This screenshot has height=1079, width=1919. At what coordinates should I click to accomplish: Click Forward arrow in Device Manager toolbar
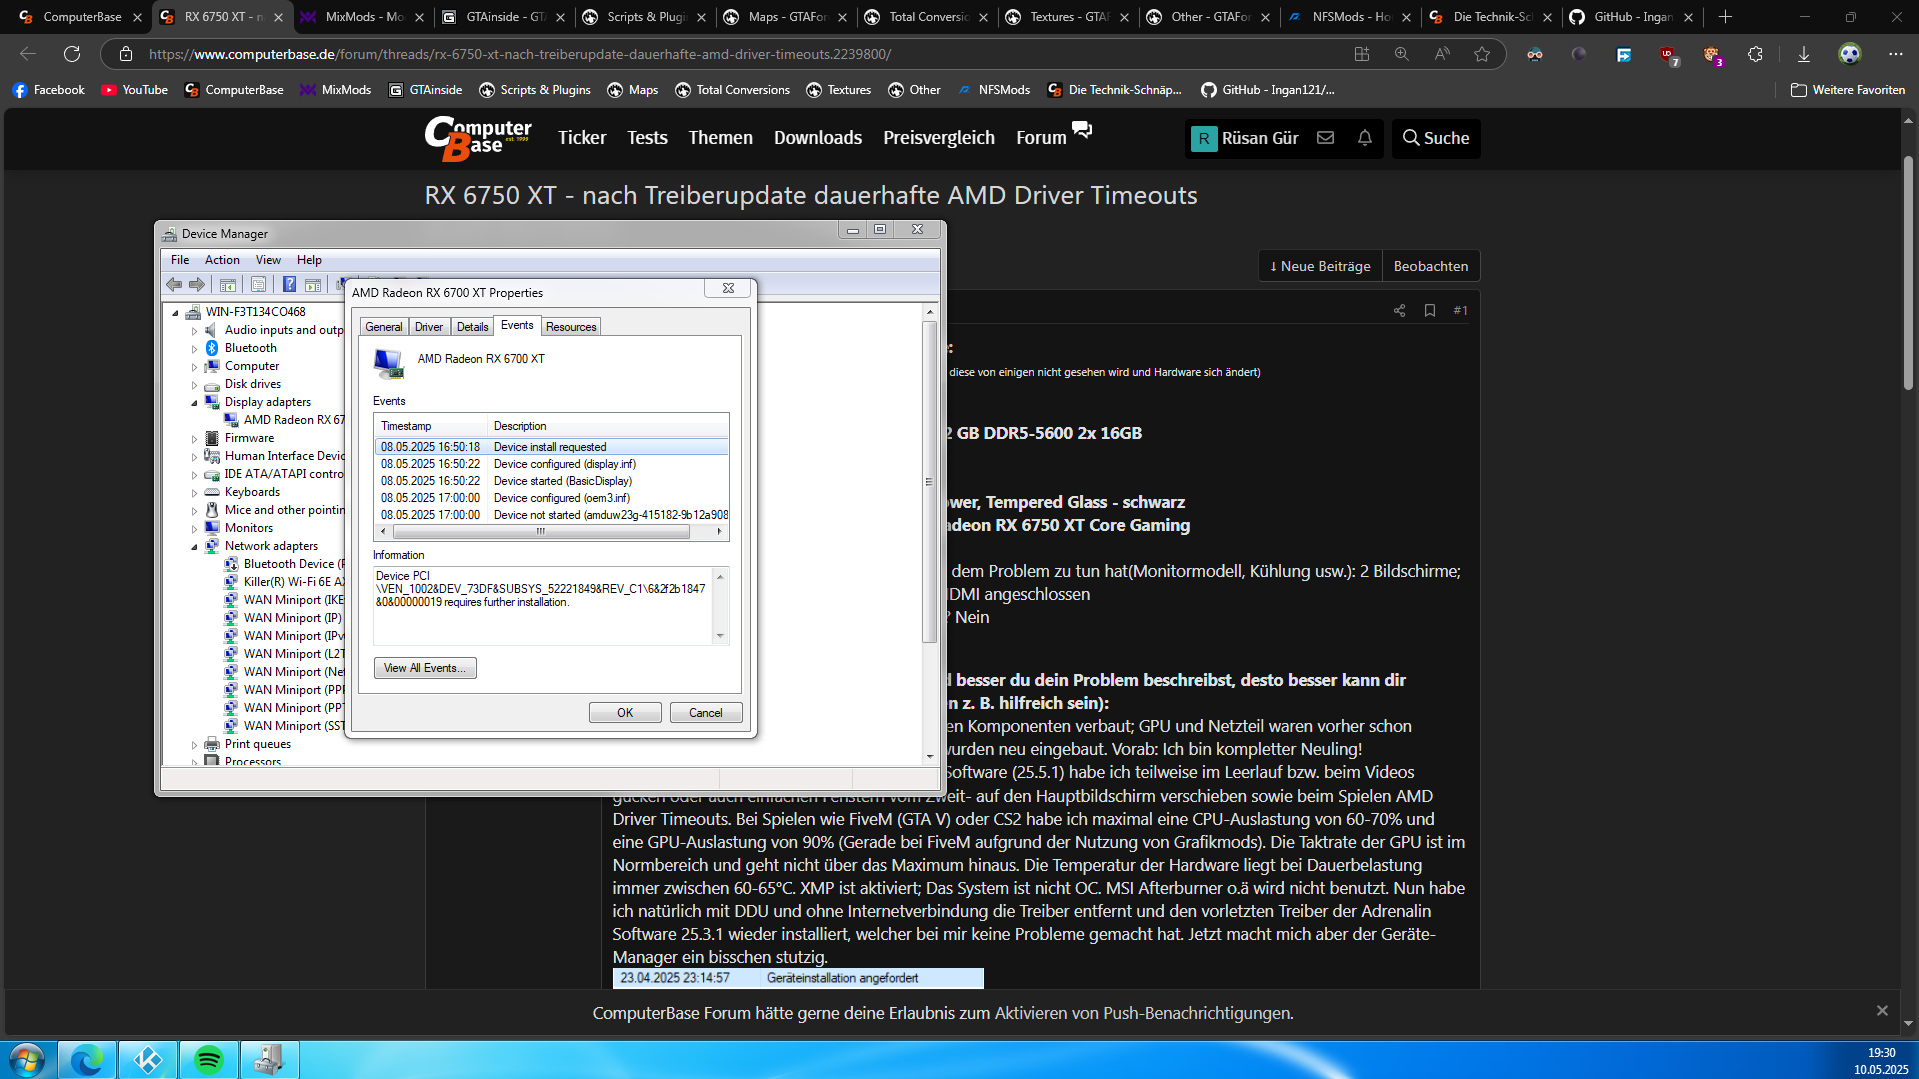pyautogui.click(x=197, y=285)
